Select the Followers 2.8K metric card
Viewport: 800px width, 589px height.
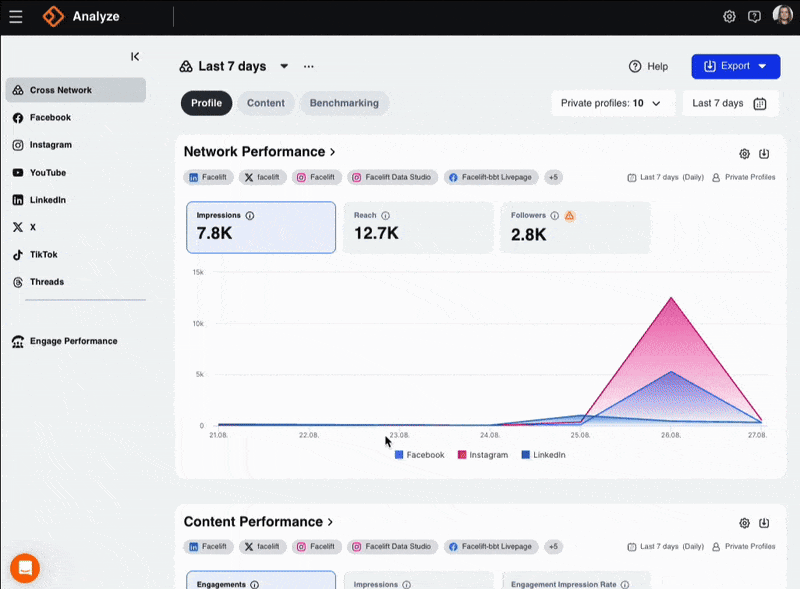click(x=576, y=227)
